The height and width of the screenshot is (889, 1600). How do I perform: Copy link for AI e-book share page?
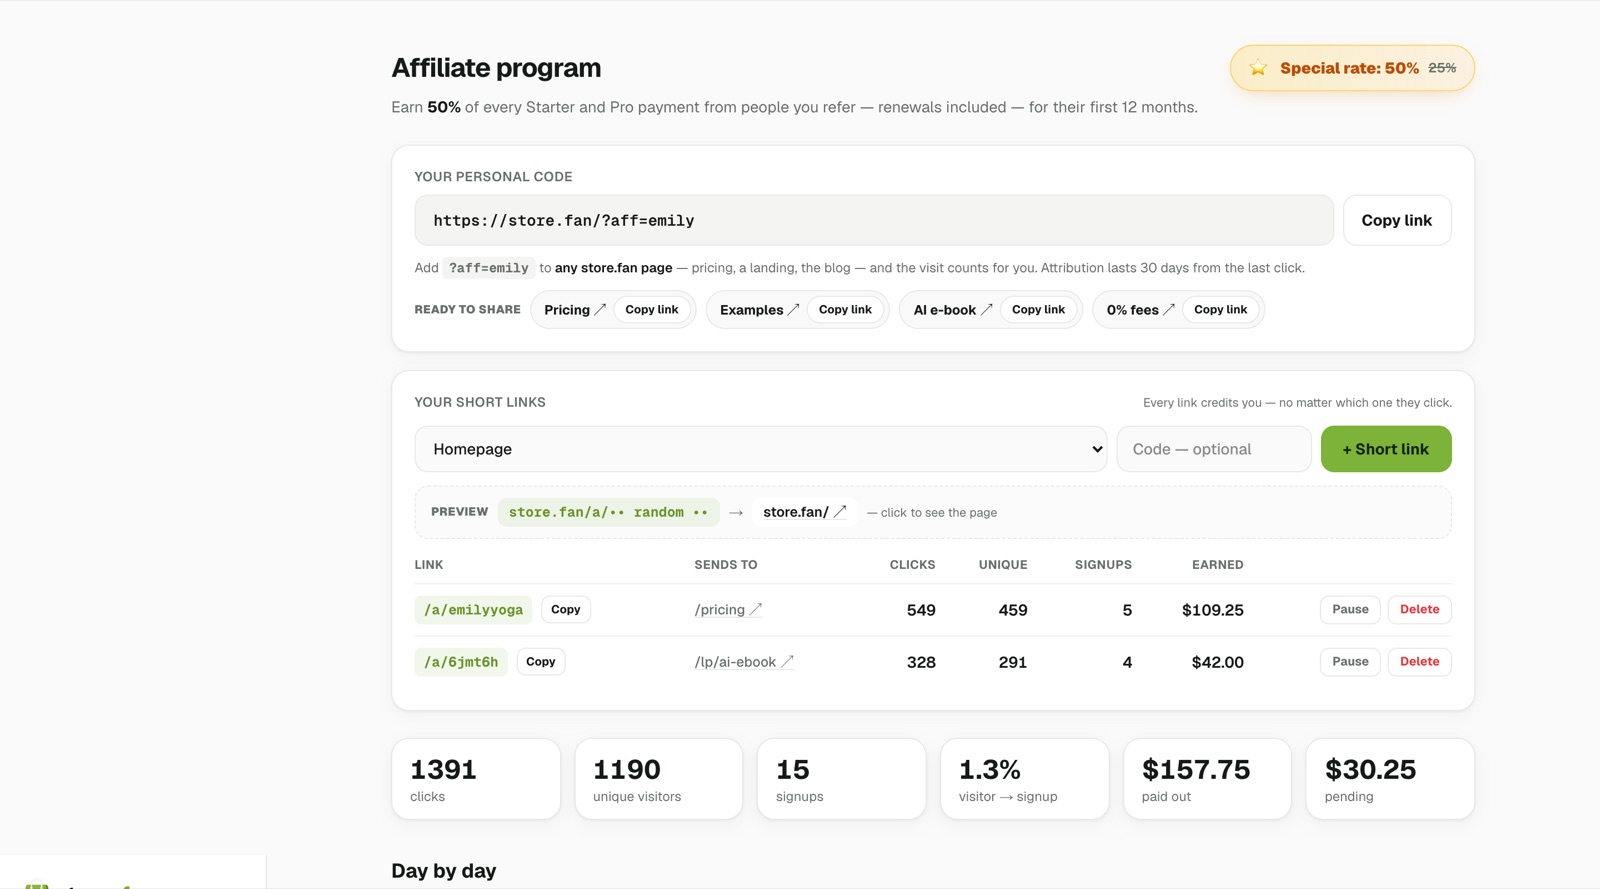(1038, 310)
